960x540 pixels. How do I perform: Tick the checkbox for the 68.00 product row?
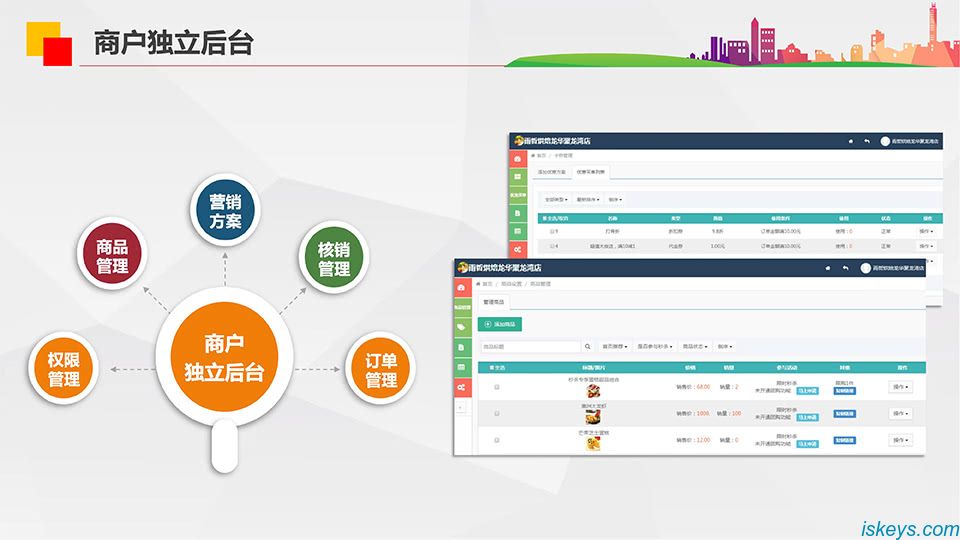coord(497,387)
